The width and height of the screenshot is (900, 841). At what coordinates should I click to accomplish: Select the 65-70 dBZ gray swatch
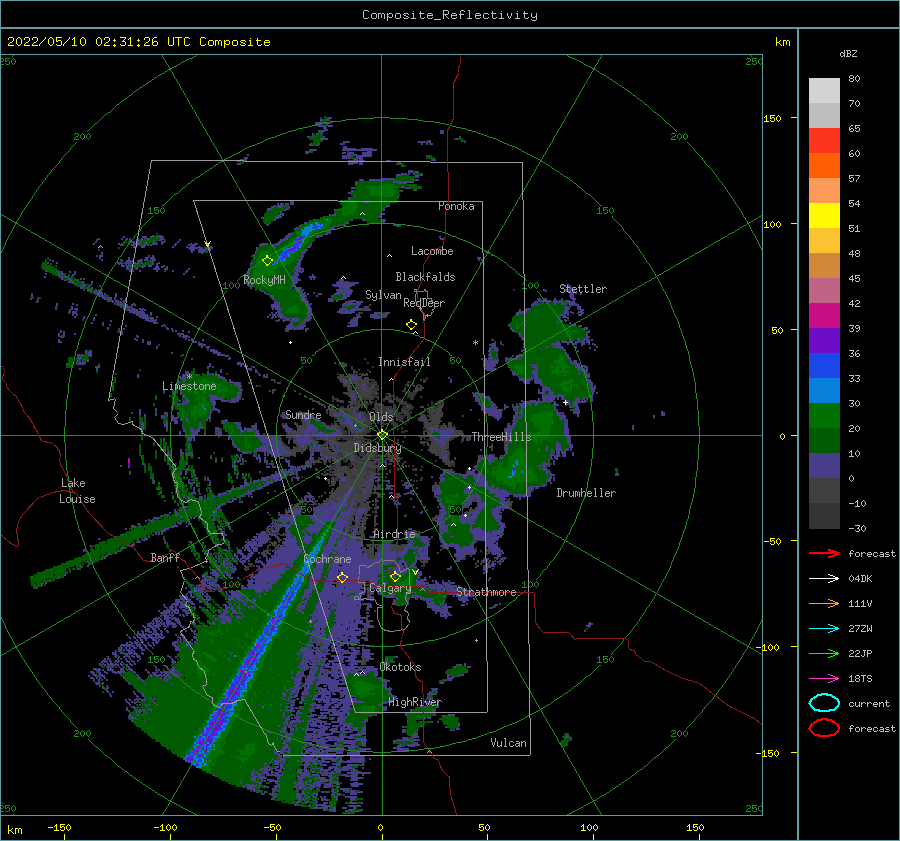point(824,115)
